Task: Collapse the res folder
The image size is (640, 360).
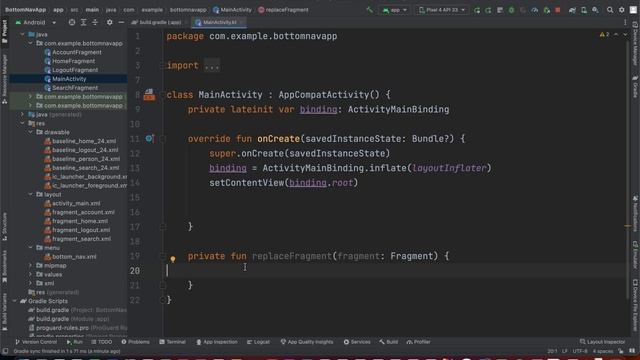Action: coord(22,123)
